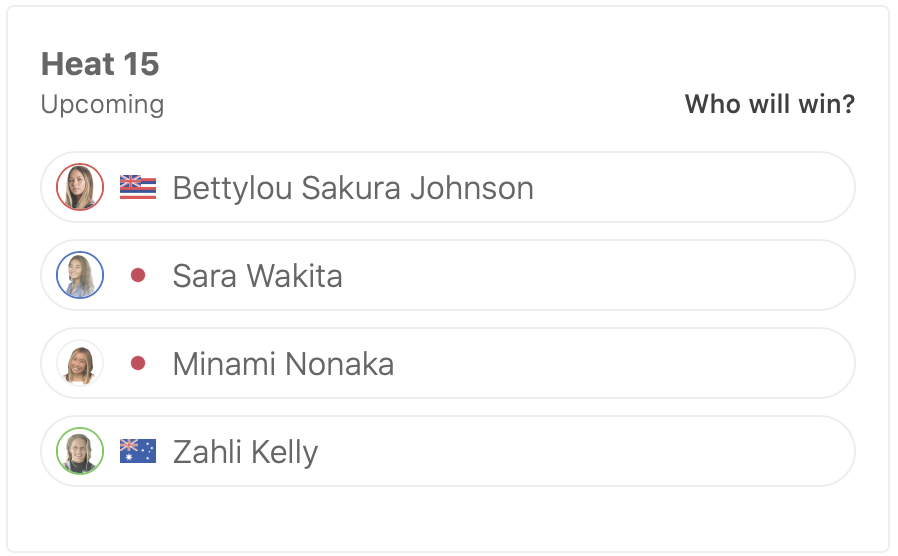This screenshot has width=898, height=556.
Task: Click Sara Wakita's profile picture
Action: pos(80,275)
